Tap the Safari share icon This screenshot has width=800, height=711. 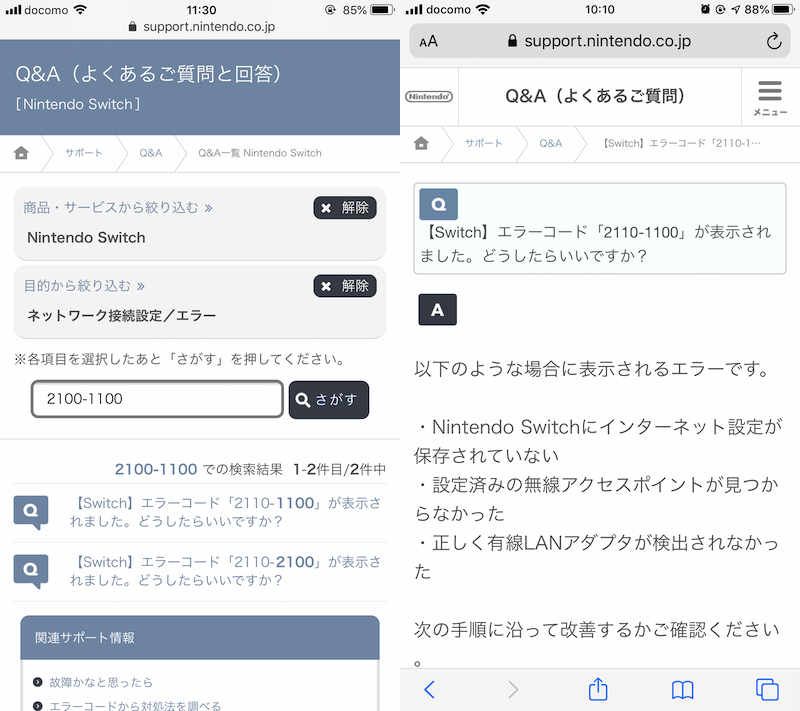coord(598,689)
